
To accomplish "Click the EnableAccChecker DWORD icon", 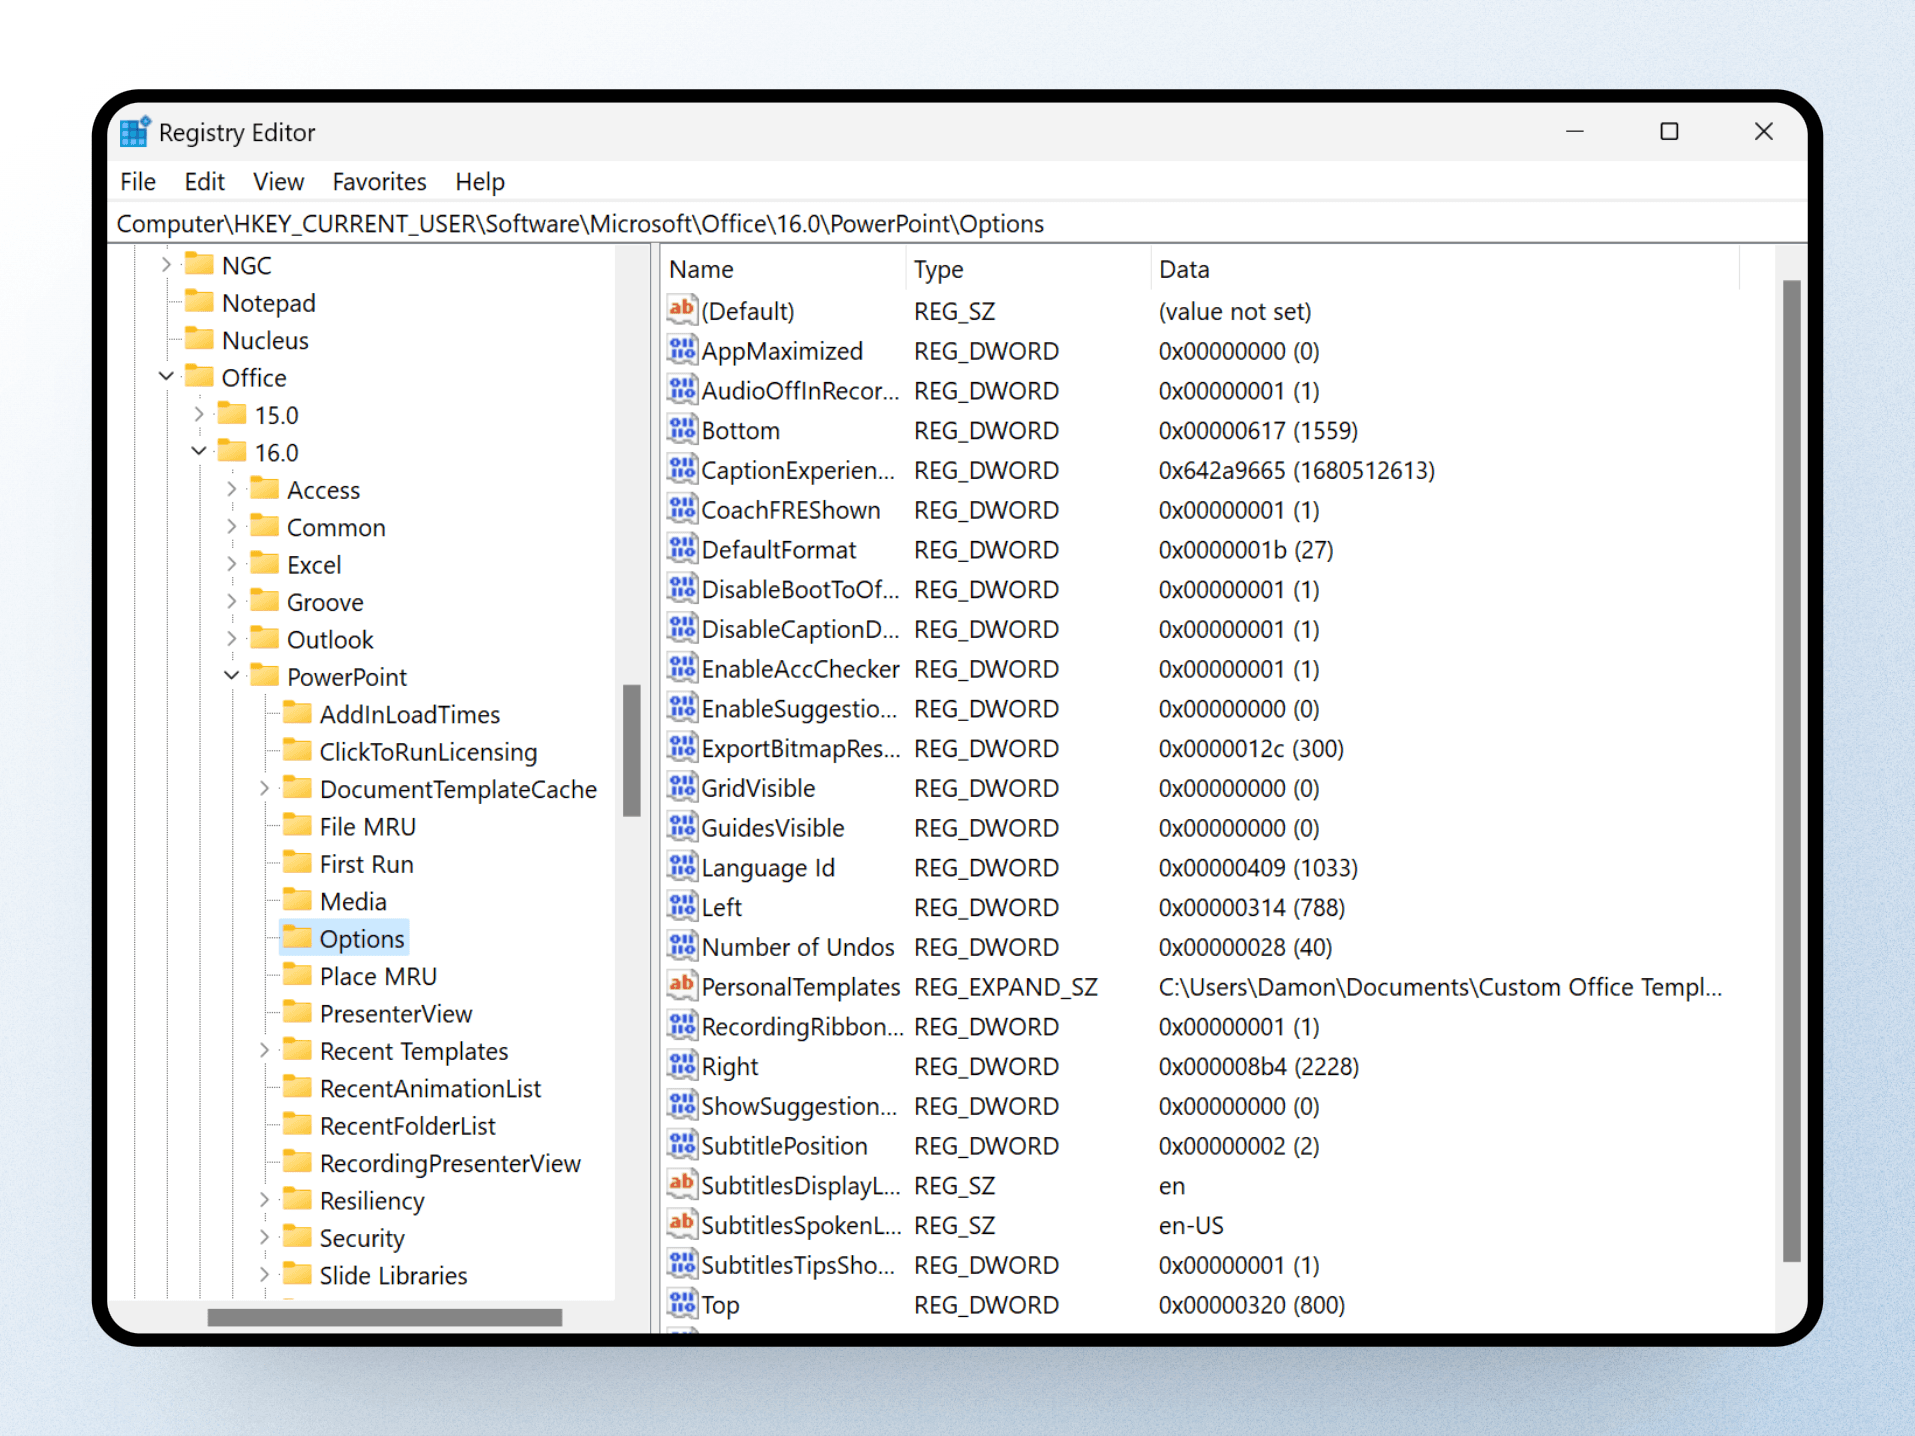I will (682, 668).
